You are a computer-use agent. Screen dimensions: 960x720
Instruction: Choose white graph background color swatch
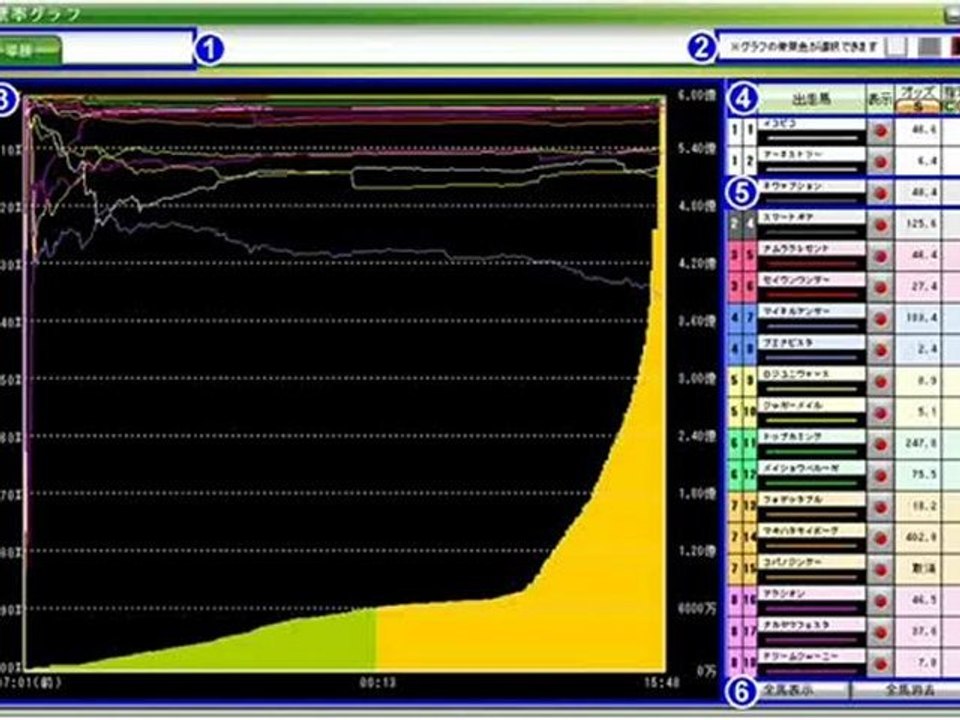point(896,47)
